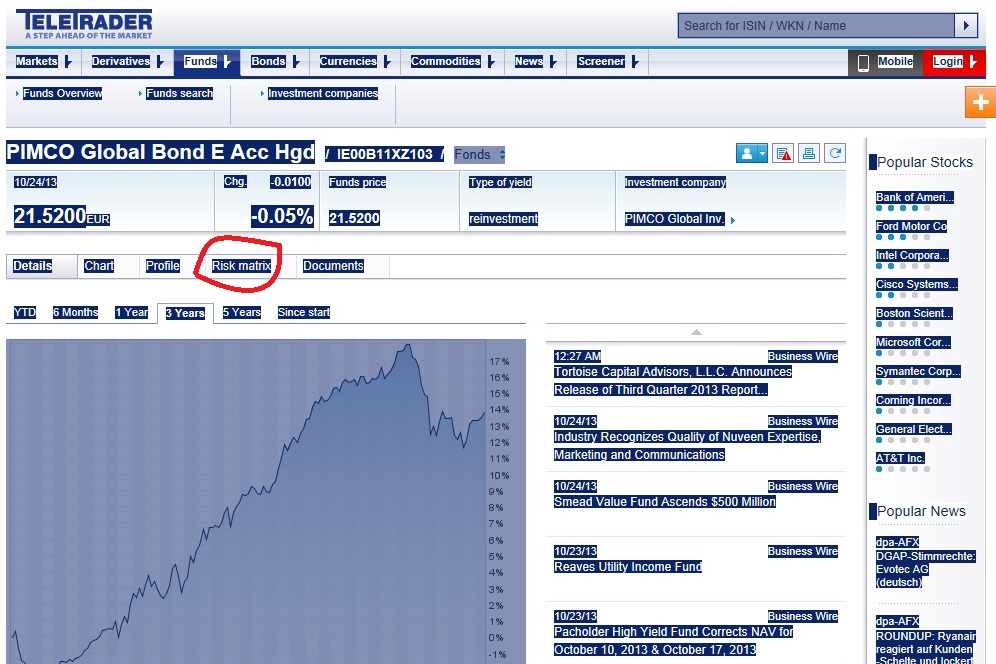Screen dimensions: 996x664
Task: Click the mobile phone icon
Action: point(863,62)
